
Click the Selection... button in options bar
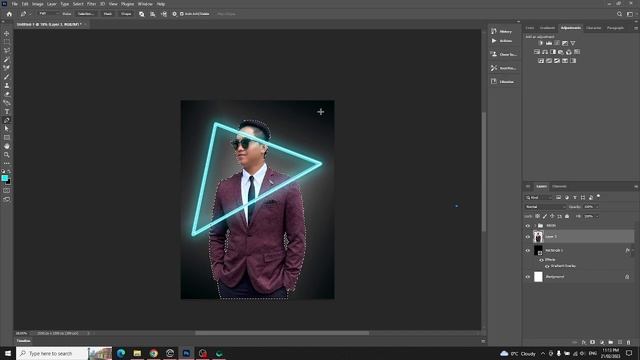click(x=85, y=14)
